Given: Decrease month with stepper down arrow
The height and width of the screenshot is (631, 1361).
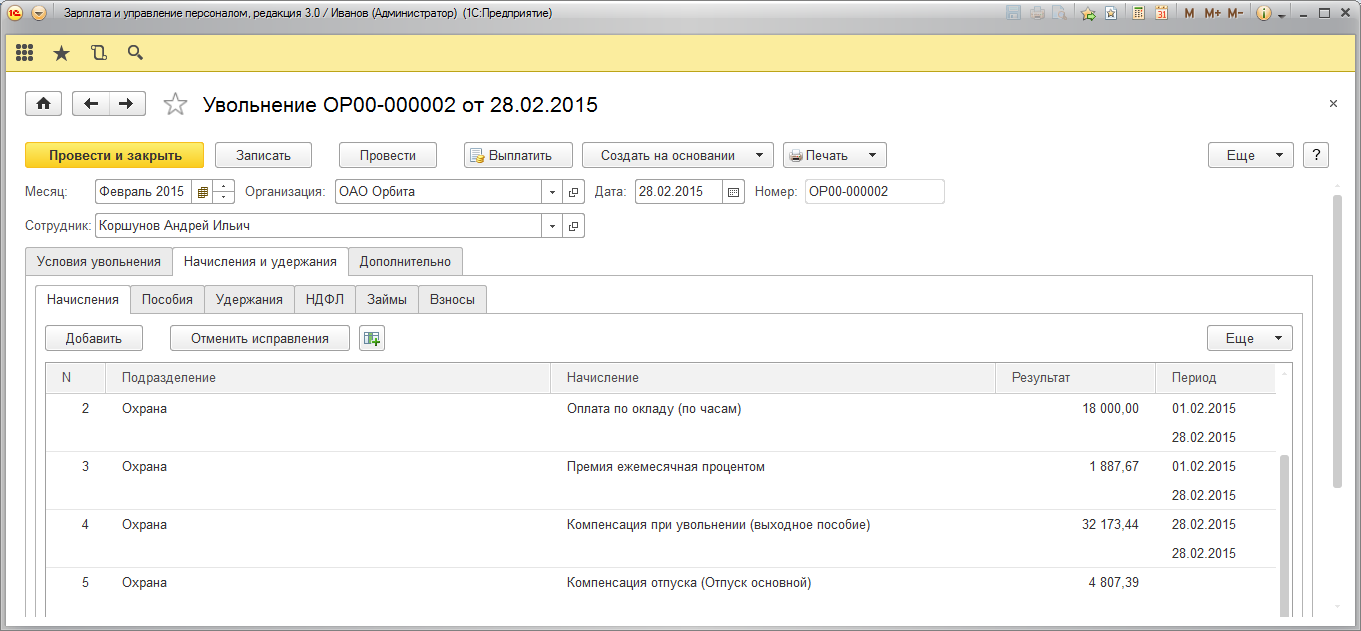Looking at the screenshot, I should 224,197.
